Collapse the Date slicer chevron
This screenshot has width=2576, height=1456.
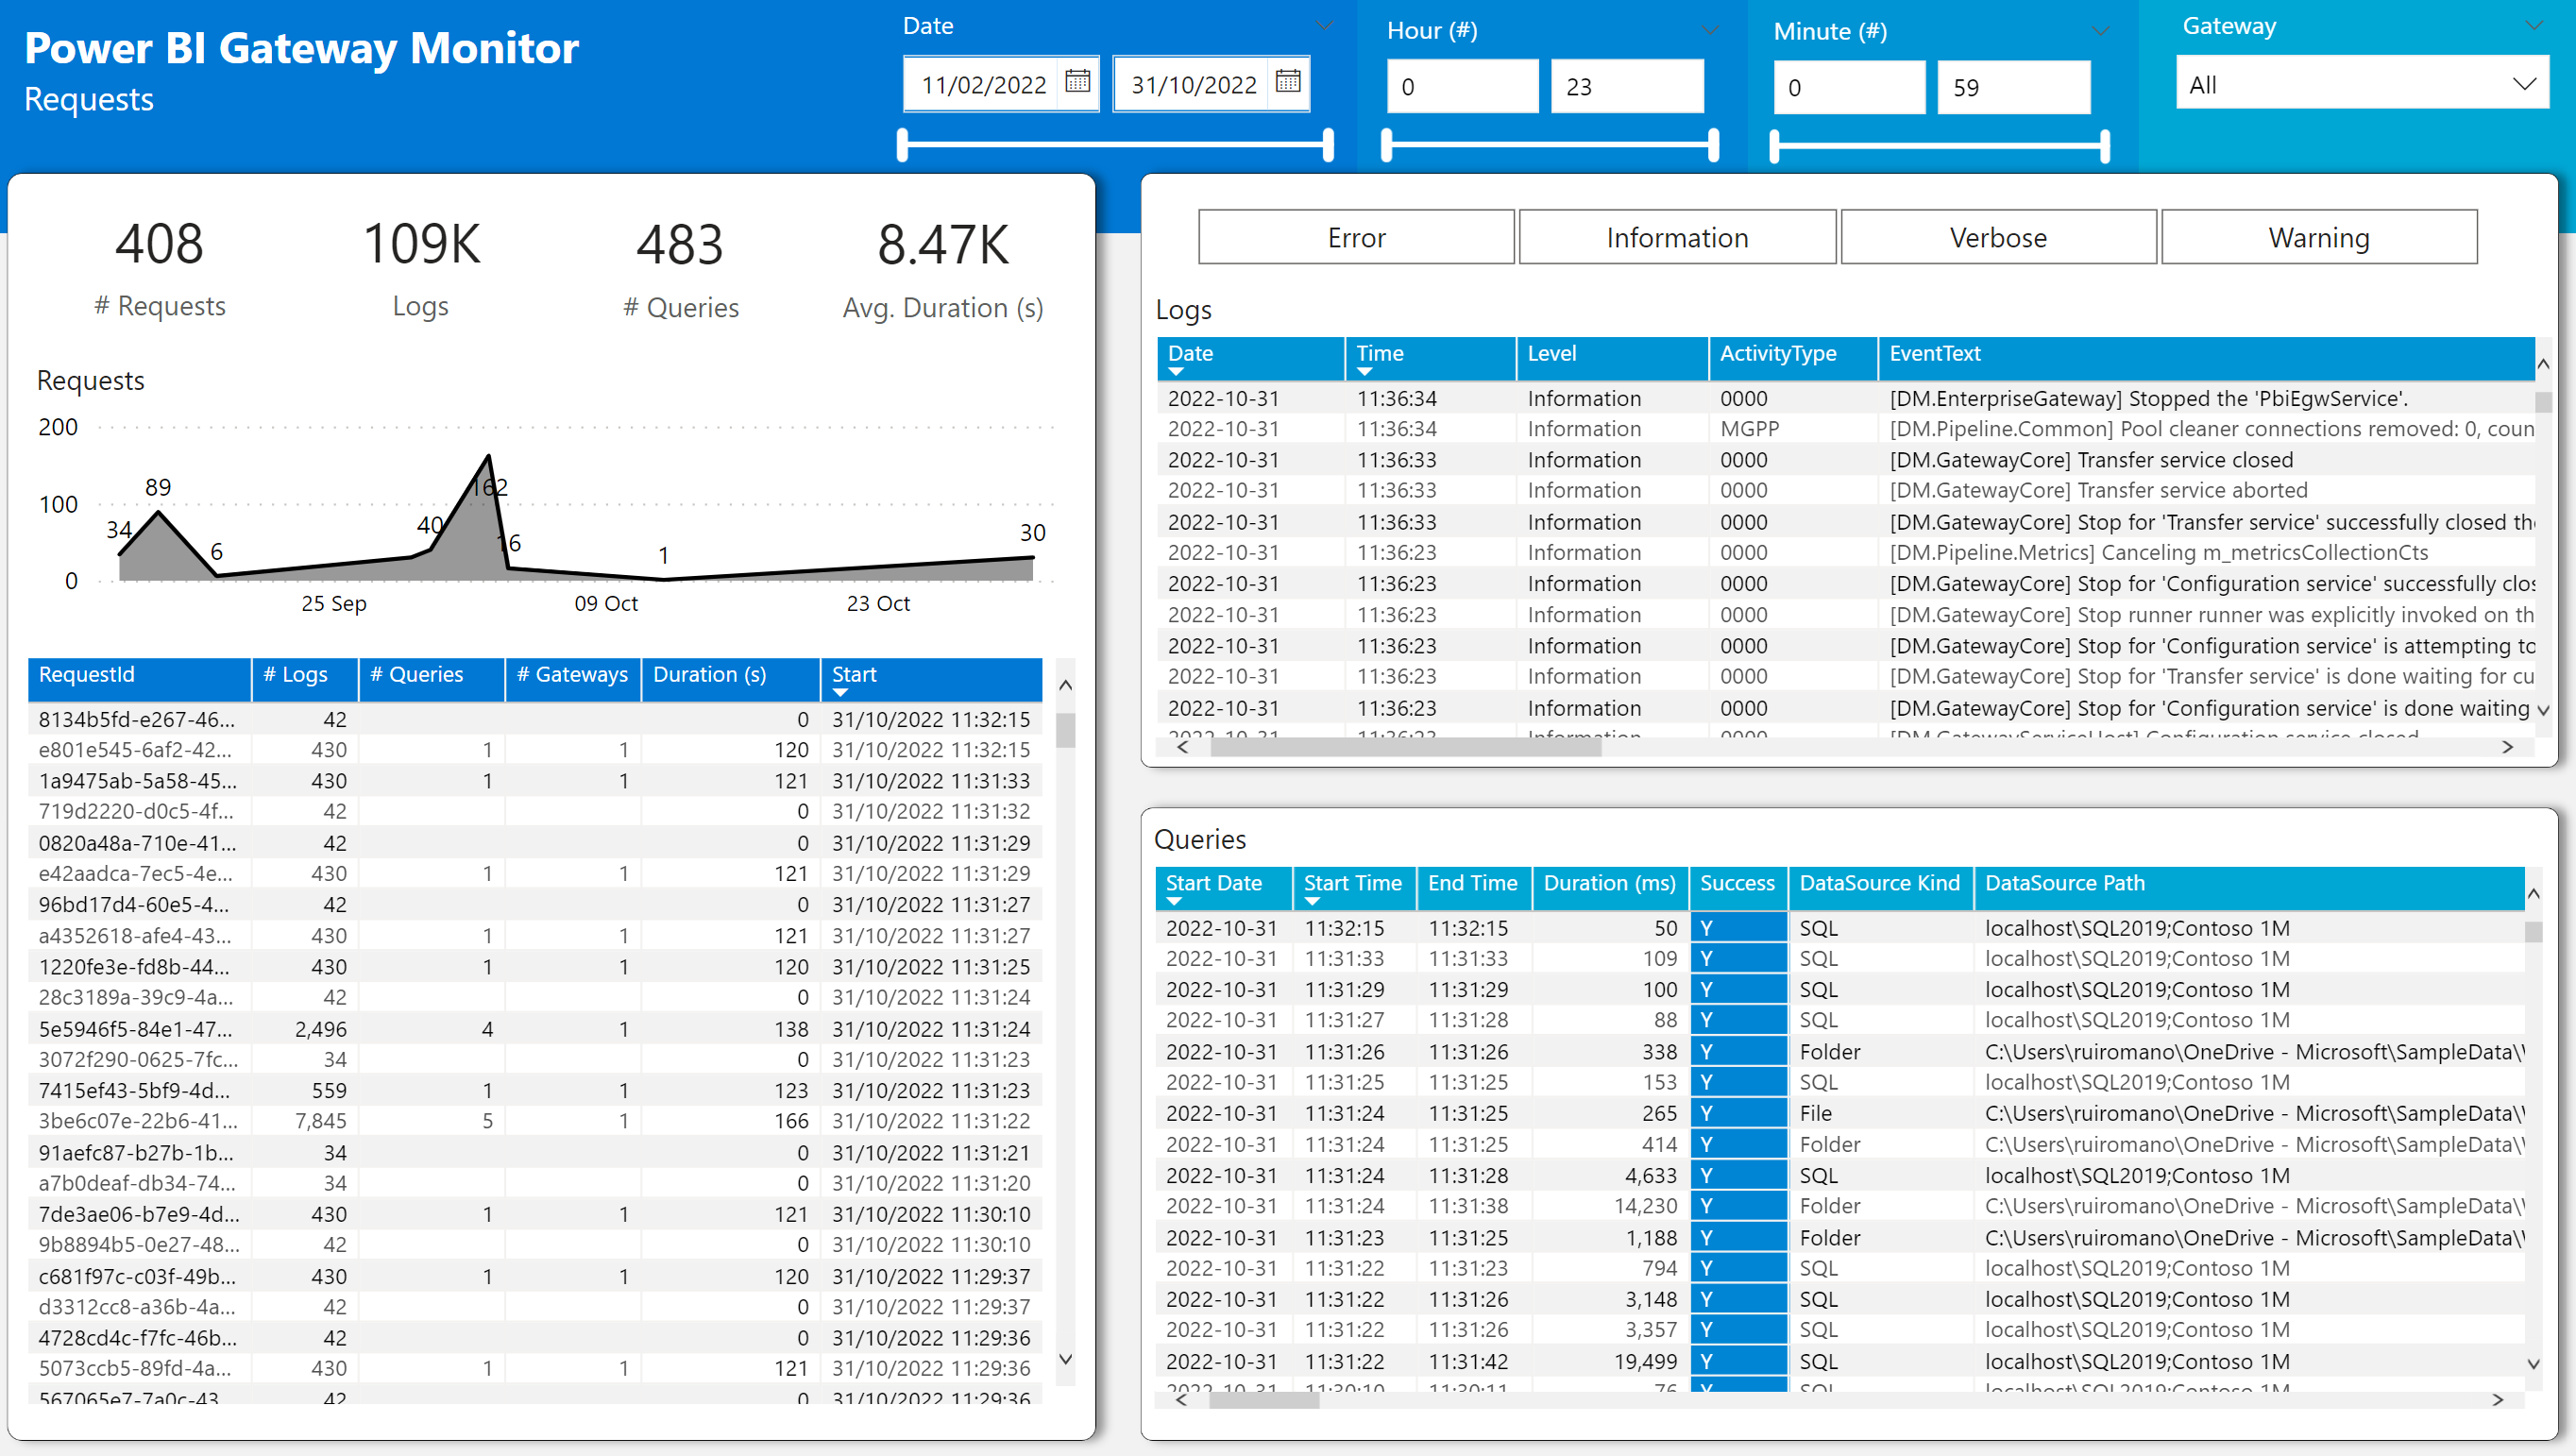click(1325, 26)
